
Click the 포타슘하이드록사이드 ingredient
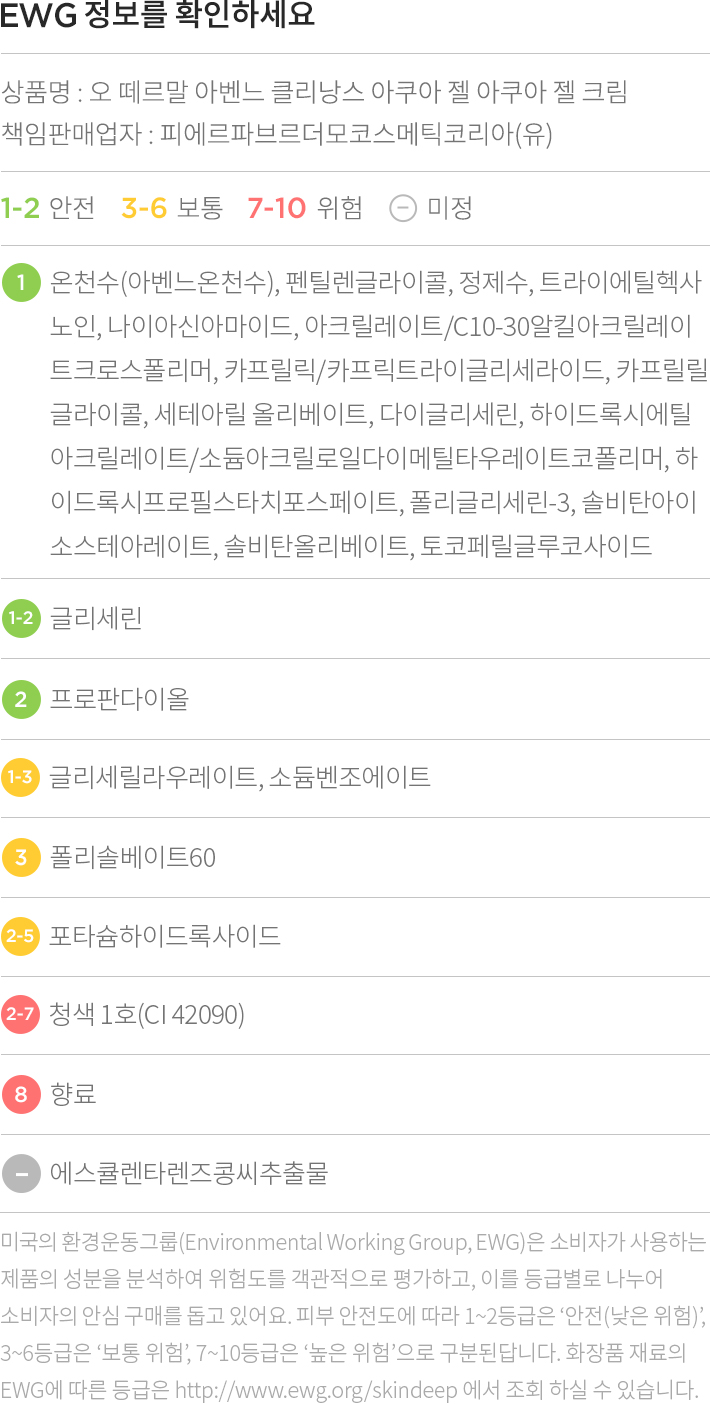tap(165, 936)
